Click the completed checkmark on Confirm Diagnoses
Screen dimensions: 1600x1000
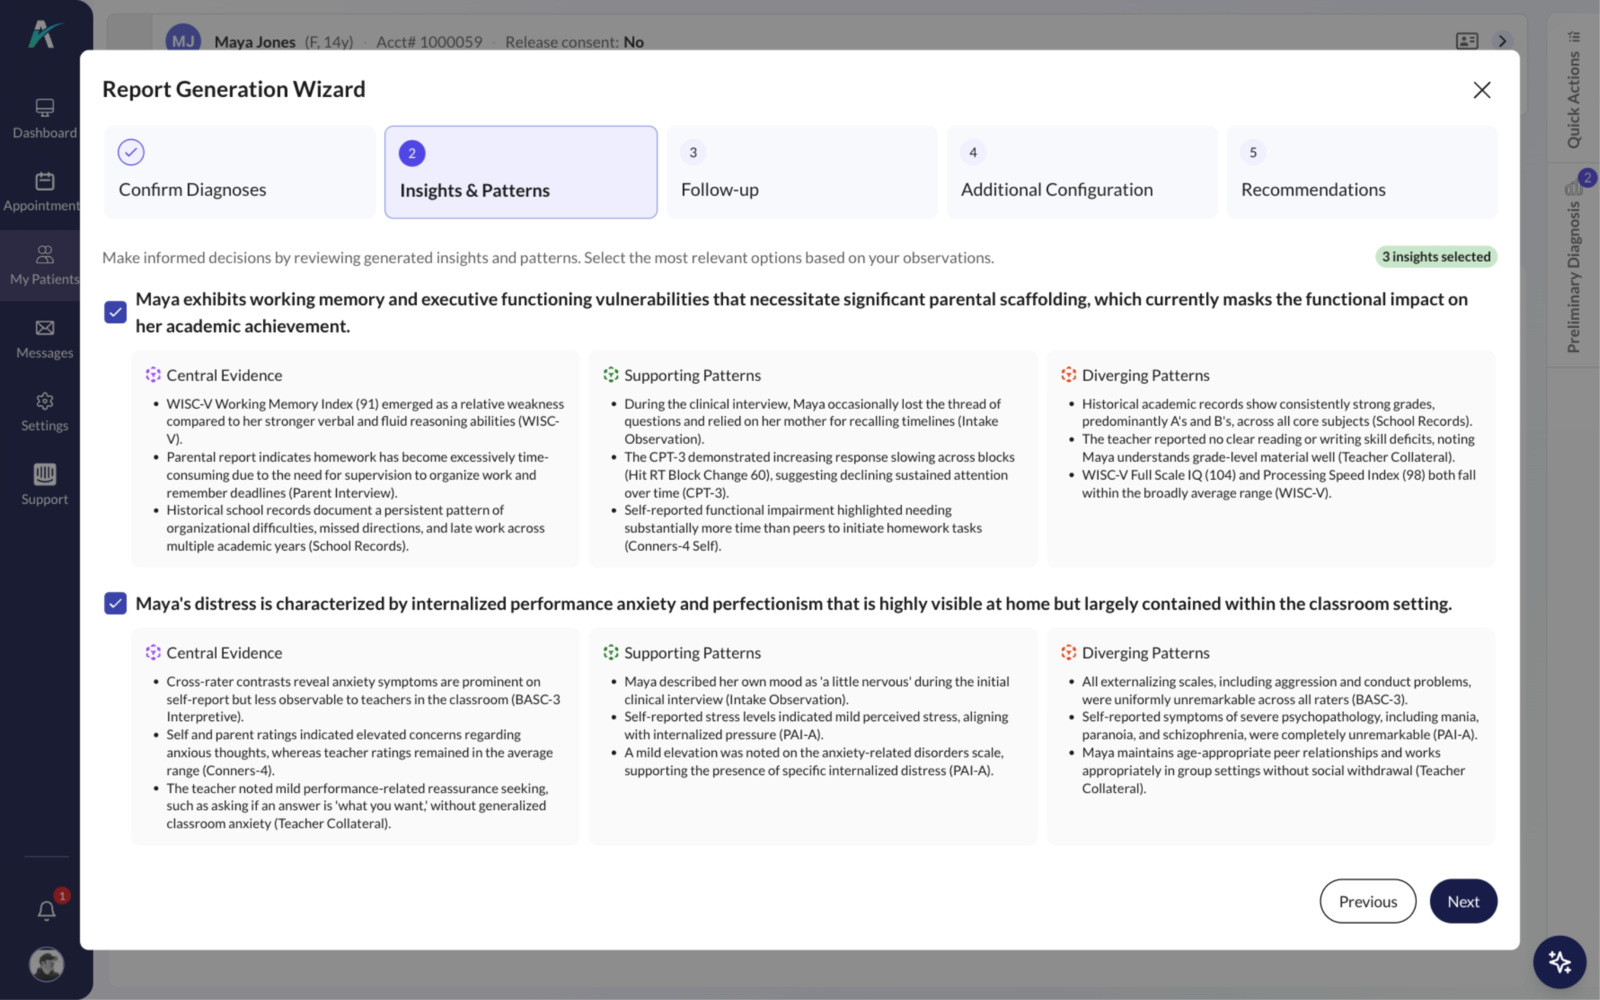coord(131,152)
